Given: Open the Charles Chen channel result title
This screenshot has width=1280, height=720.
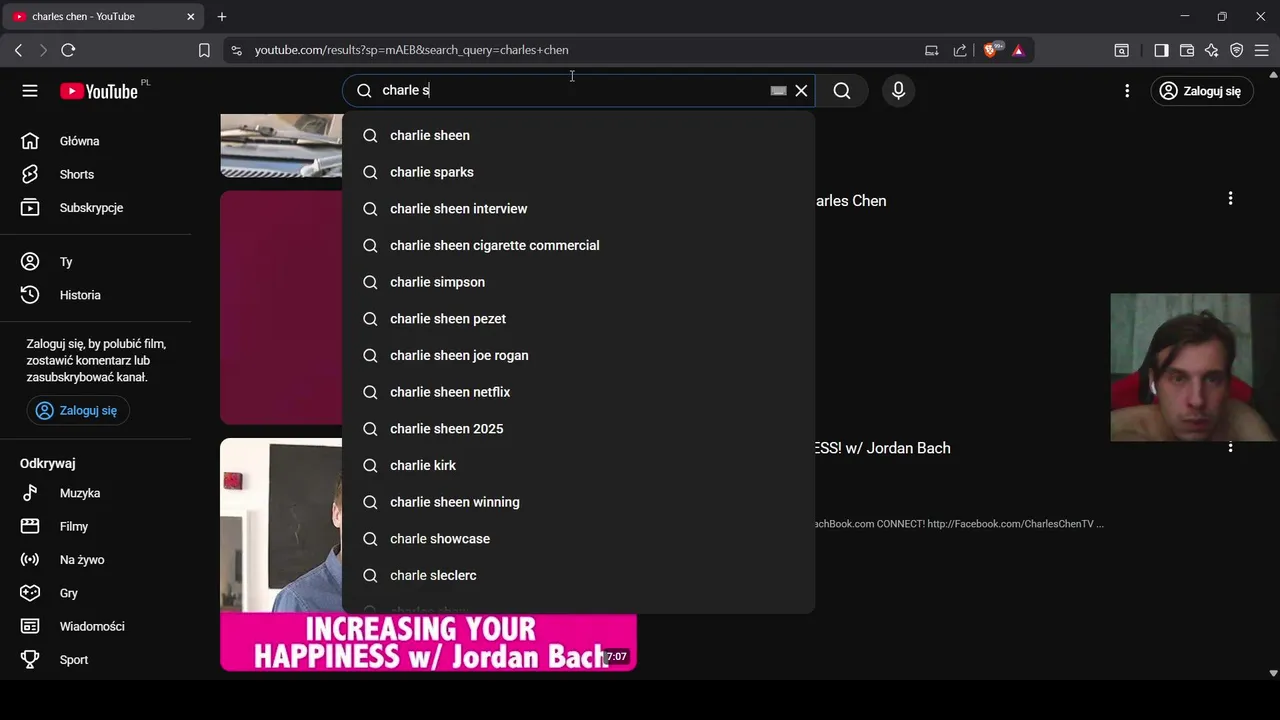Looking at the screenshot, I should click(851, 200).
